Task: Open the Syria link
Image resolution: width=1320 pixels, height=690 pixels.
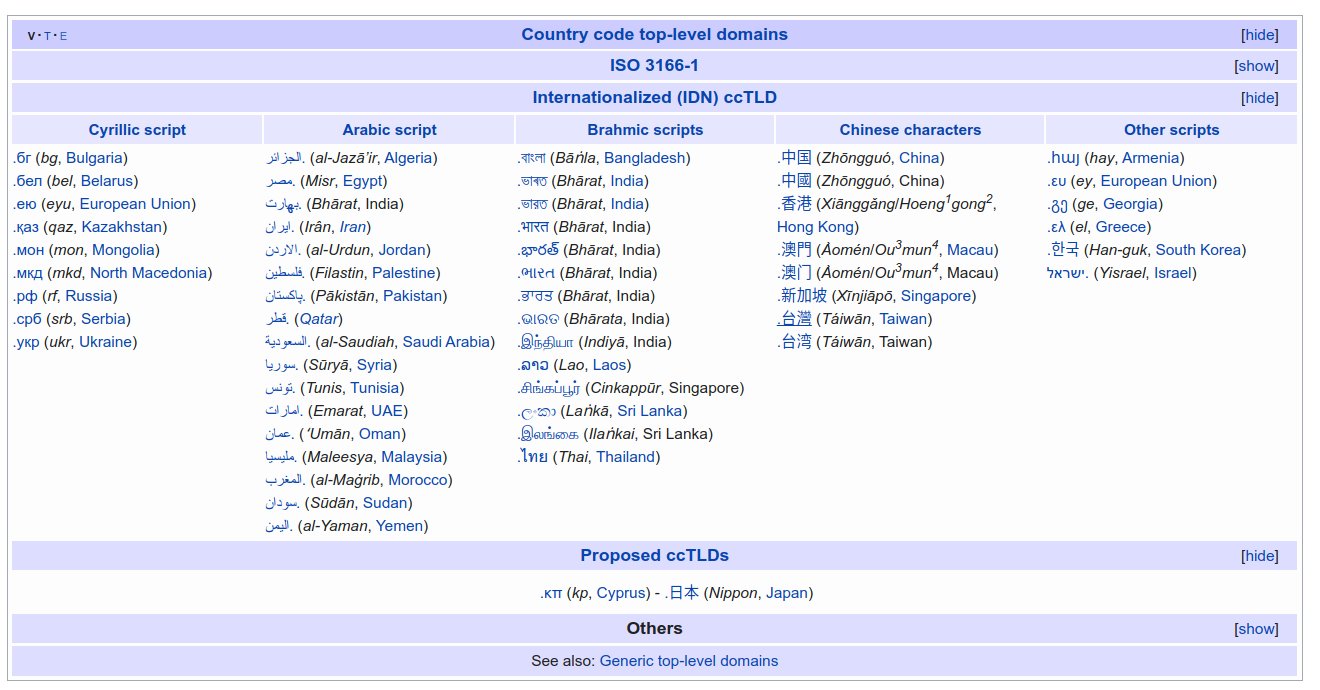Action: click(374, 365)
